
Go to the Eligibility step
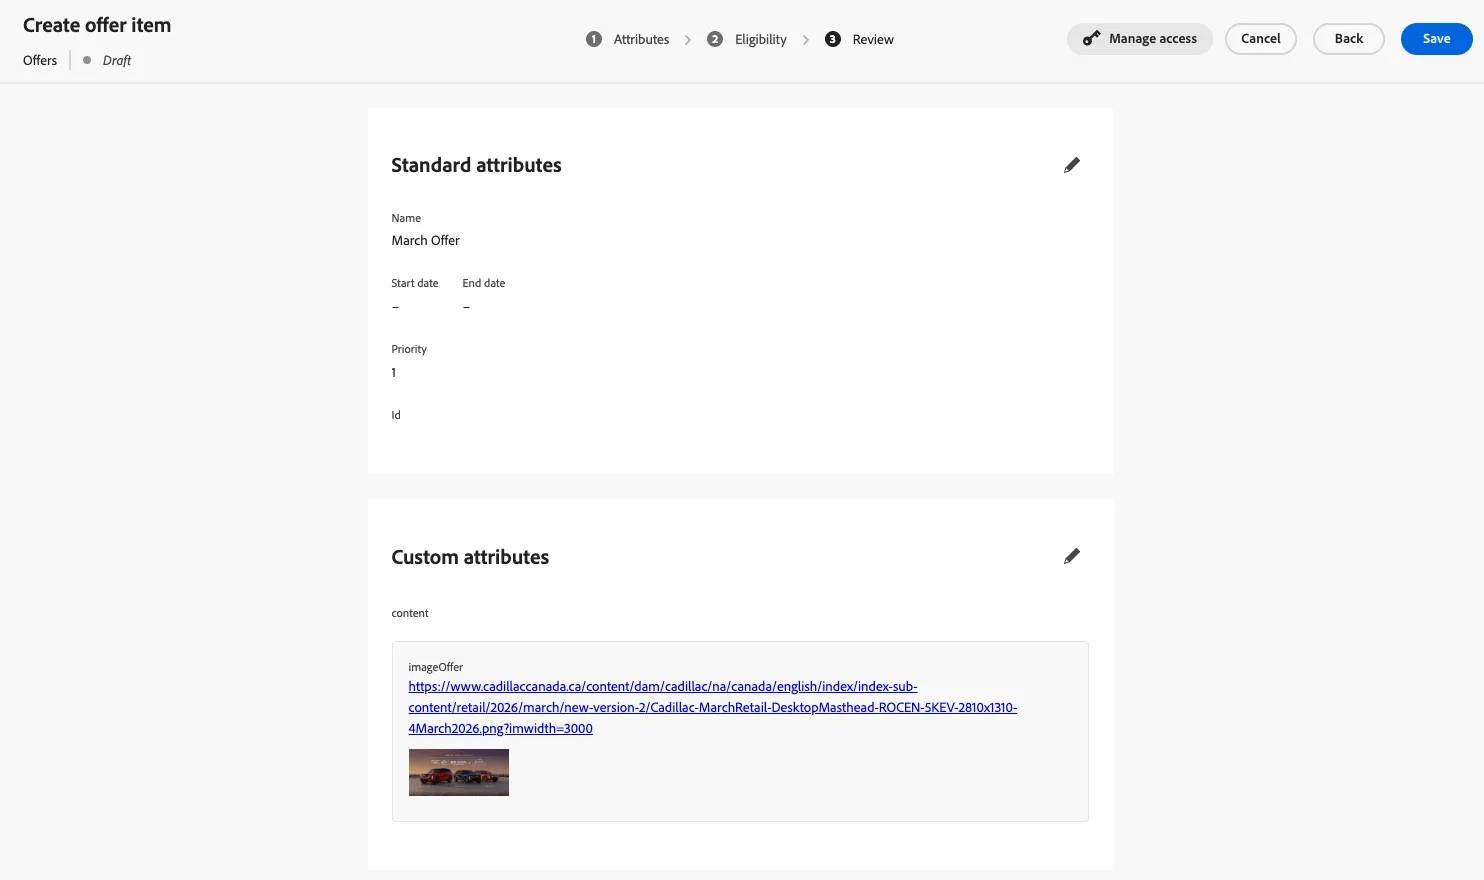[760, 40]
